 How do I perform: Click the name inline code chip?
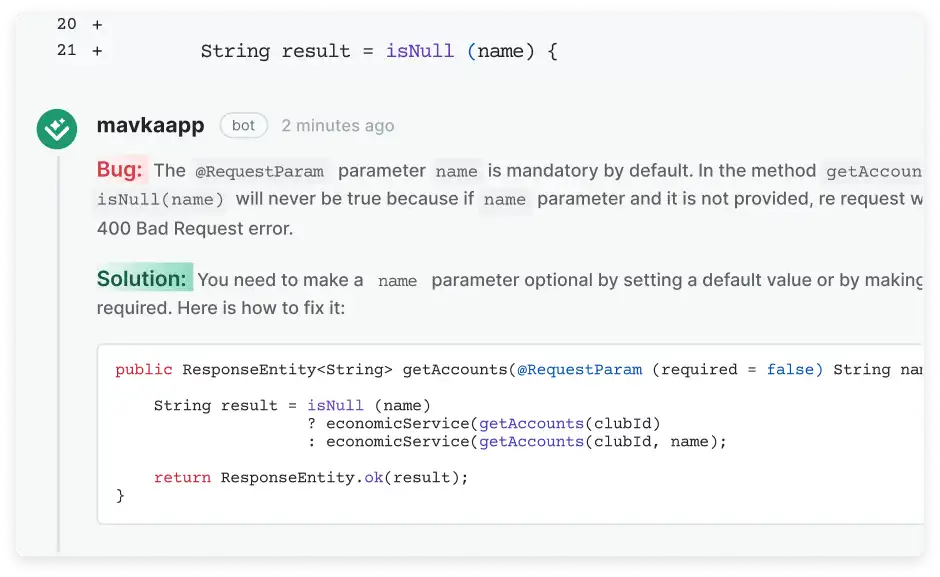click(x=456, y=172)
